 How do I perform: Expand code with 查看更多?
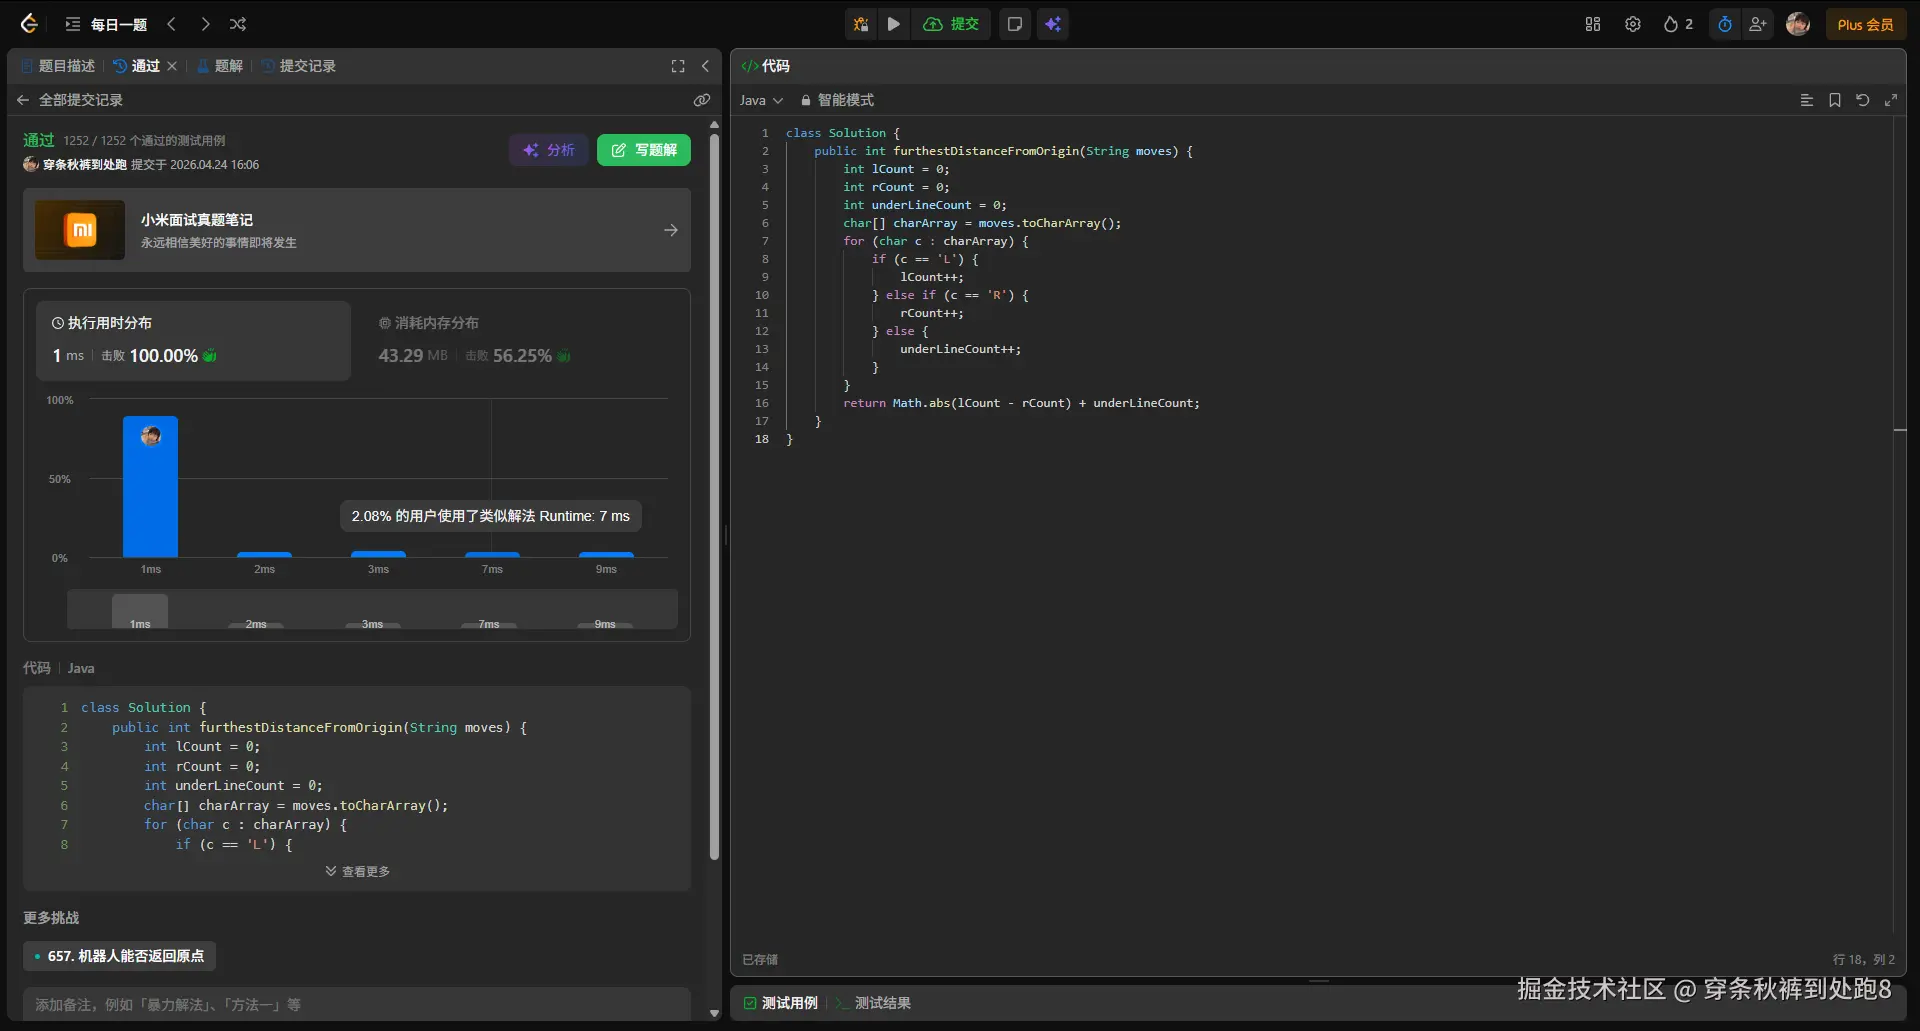pyautogui.click(x=357, y=871)
